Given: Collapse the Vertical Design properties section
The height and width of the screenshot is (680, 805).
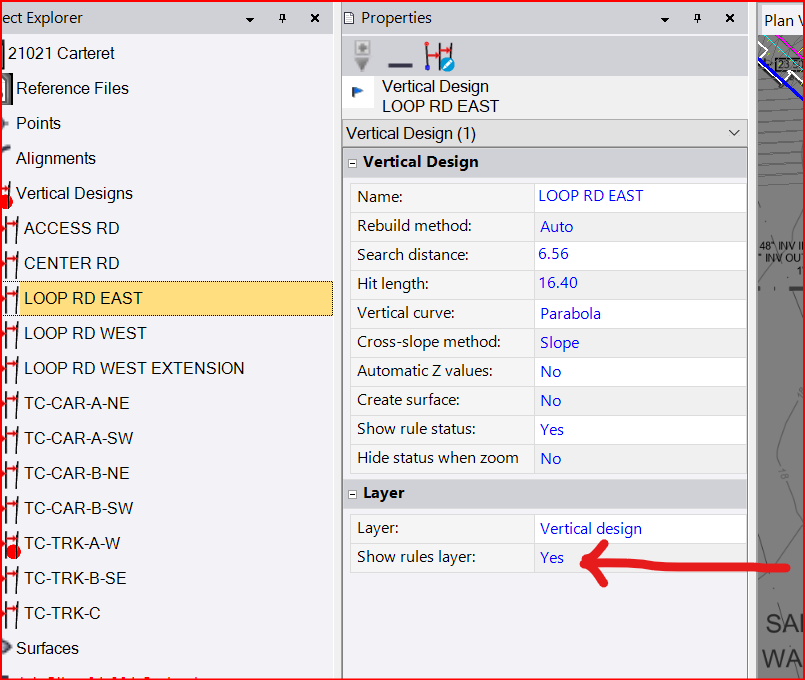Looking at the screenshot, I should (x=352, y=163).
